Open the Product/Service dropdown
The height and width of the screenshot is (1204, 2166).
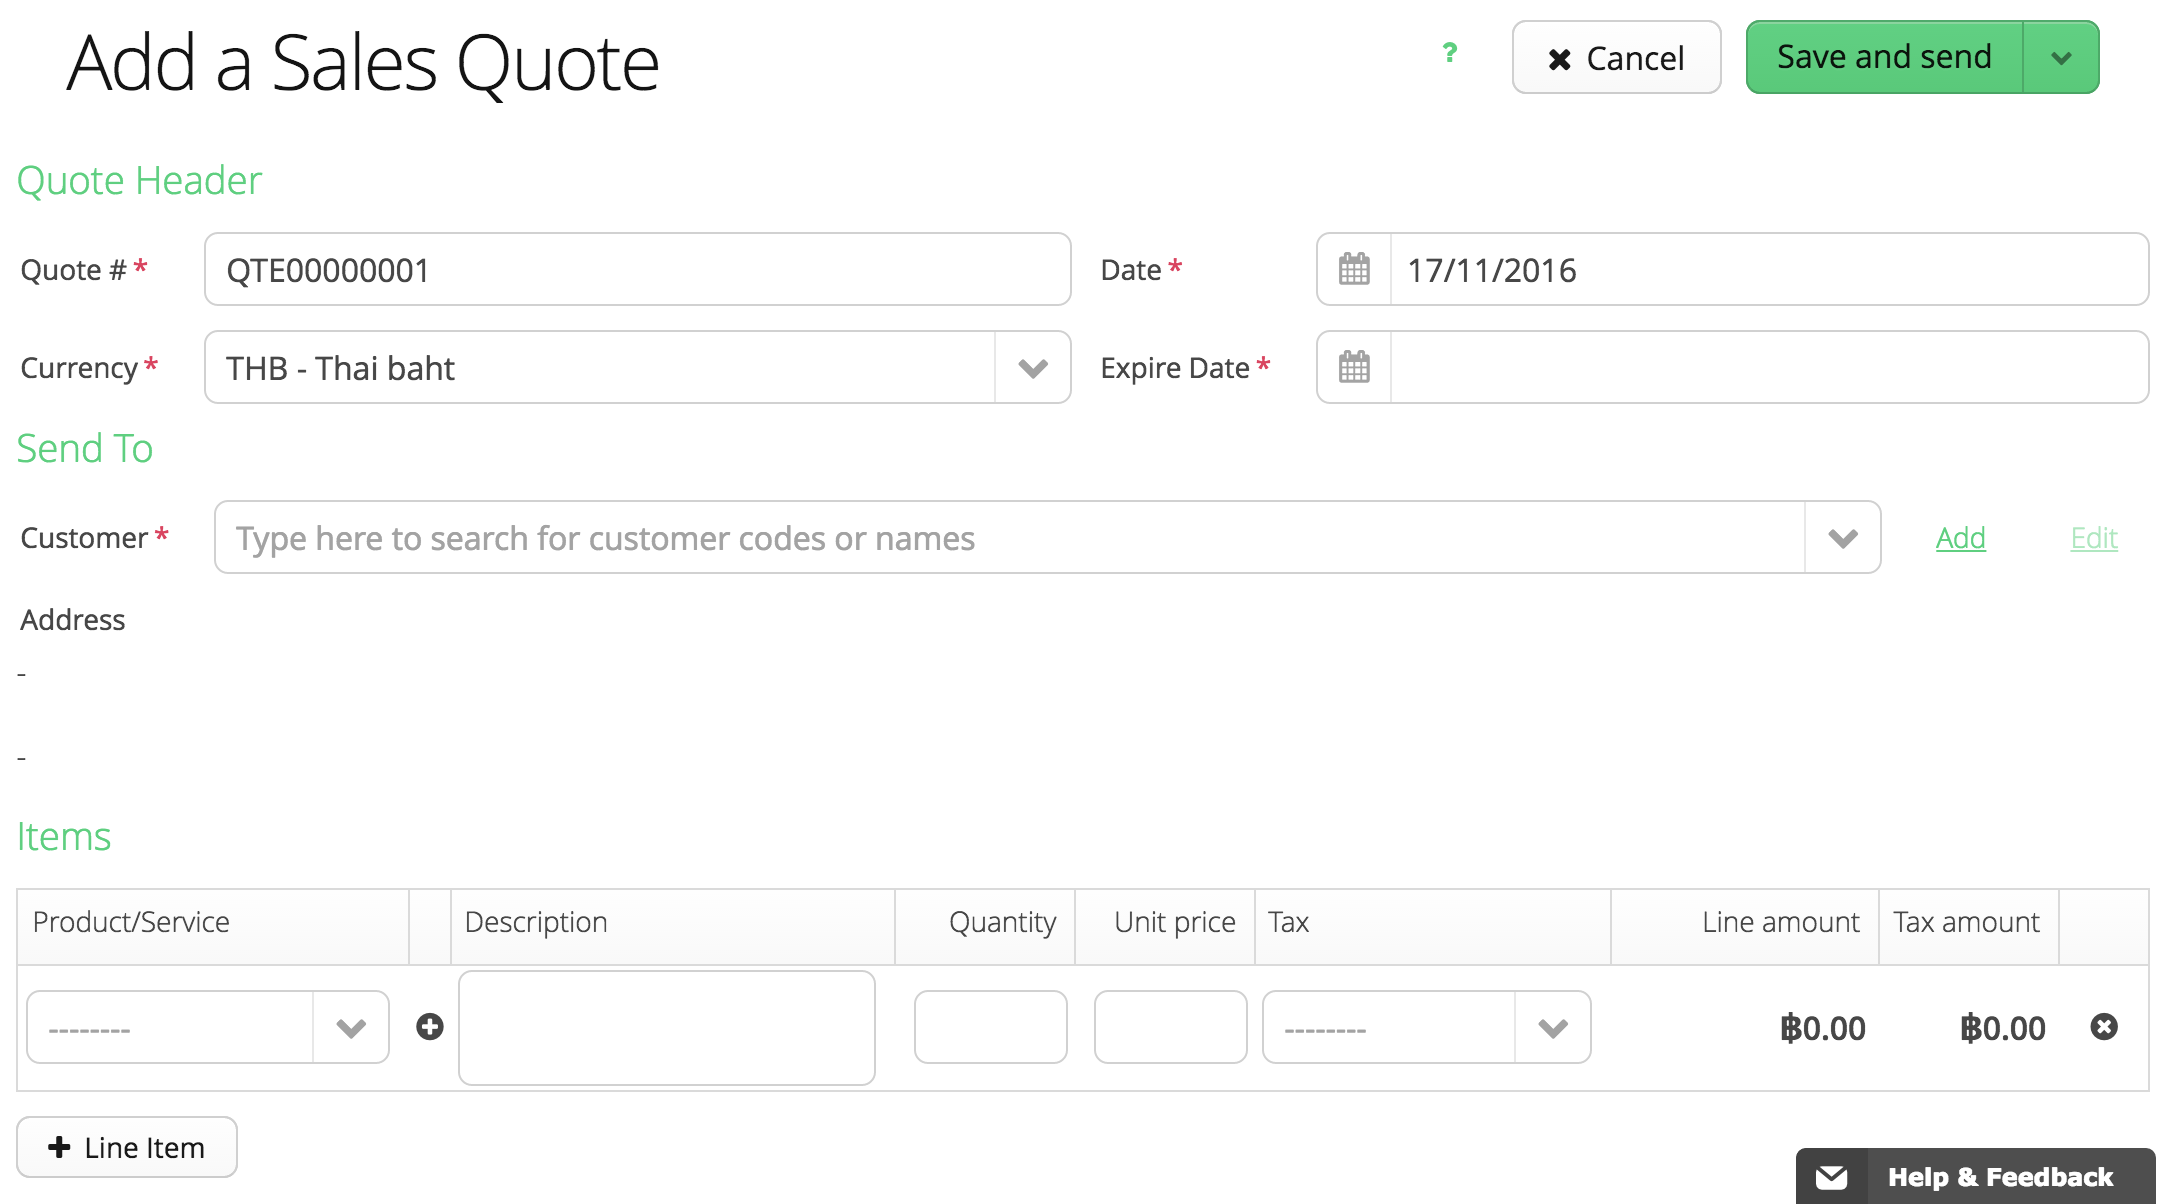pyautogui.click(x=207, y=1027)
